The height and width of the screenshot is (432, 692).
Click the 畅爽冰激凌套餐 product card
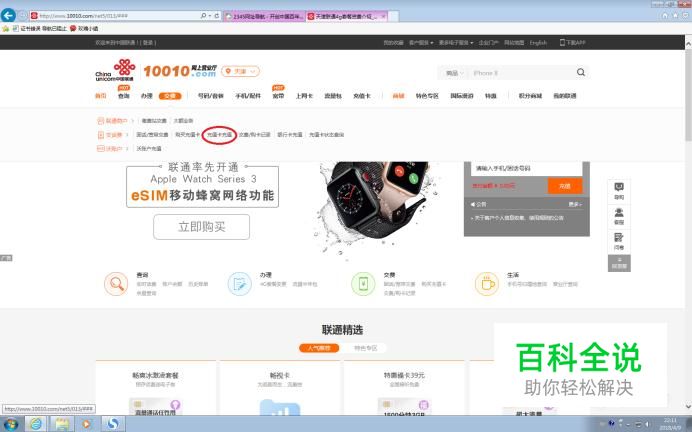click(x=155, y=388)
